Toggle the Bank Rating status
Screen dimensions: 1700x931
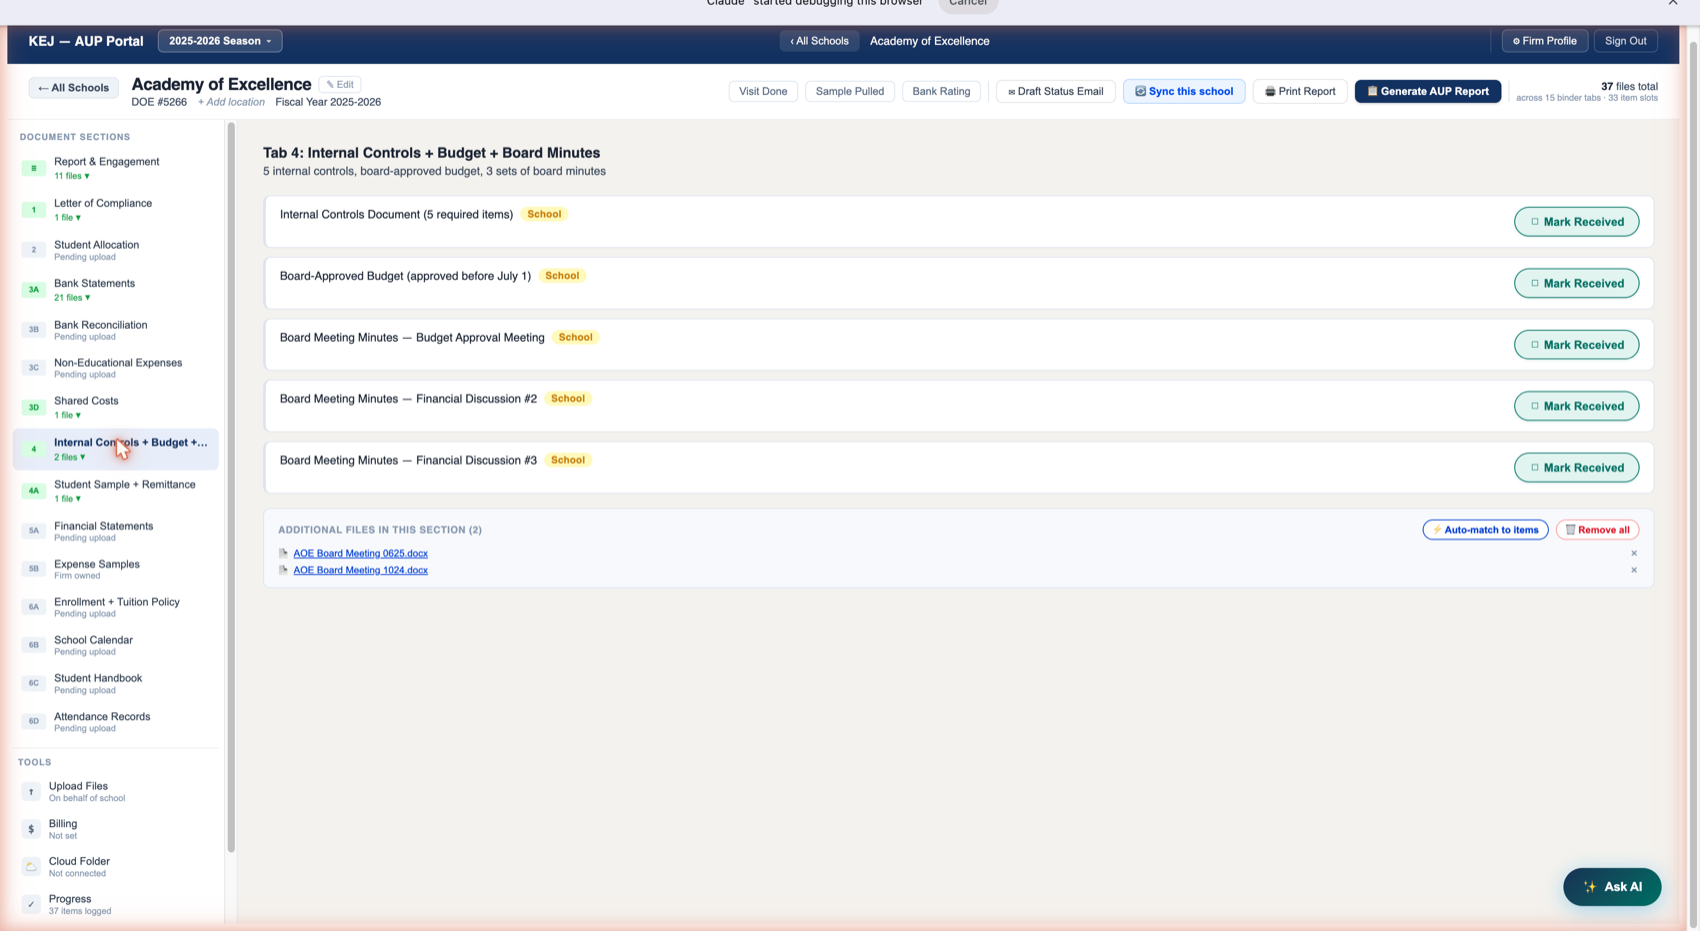(x=941, y=91)
